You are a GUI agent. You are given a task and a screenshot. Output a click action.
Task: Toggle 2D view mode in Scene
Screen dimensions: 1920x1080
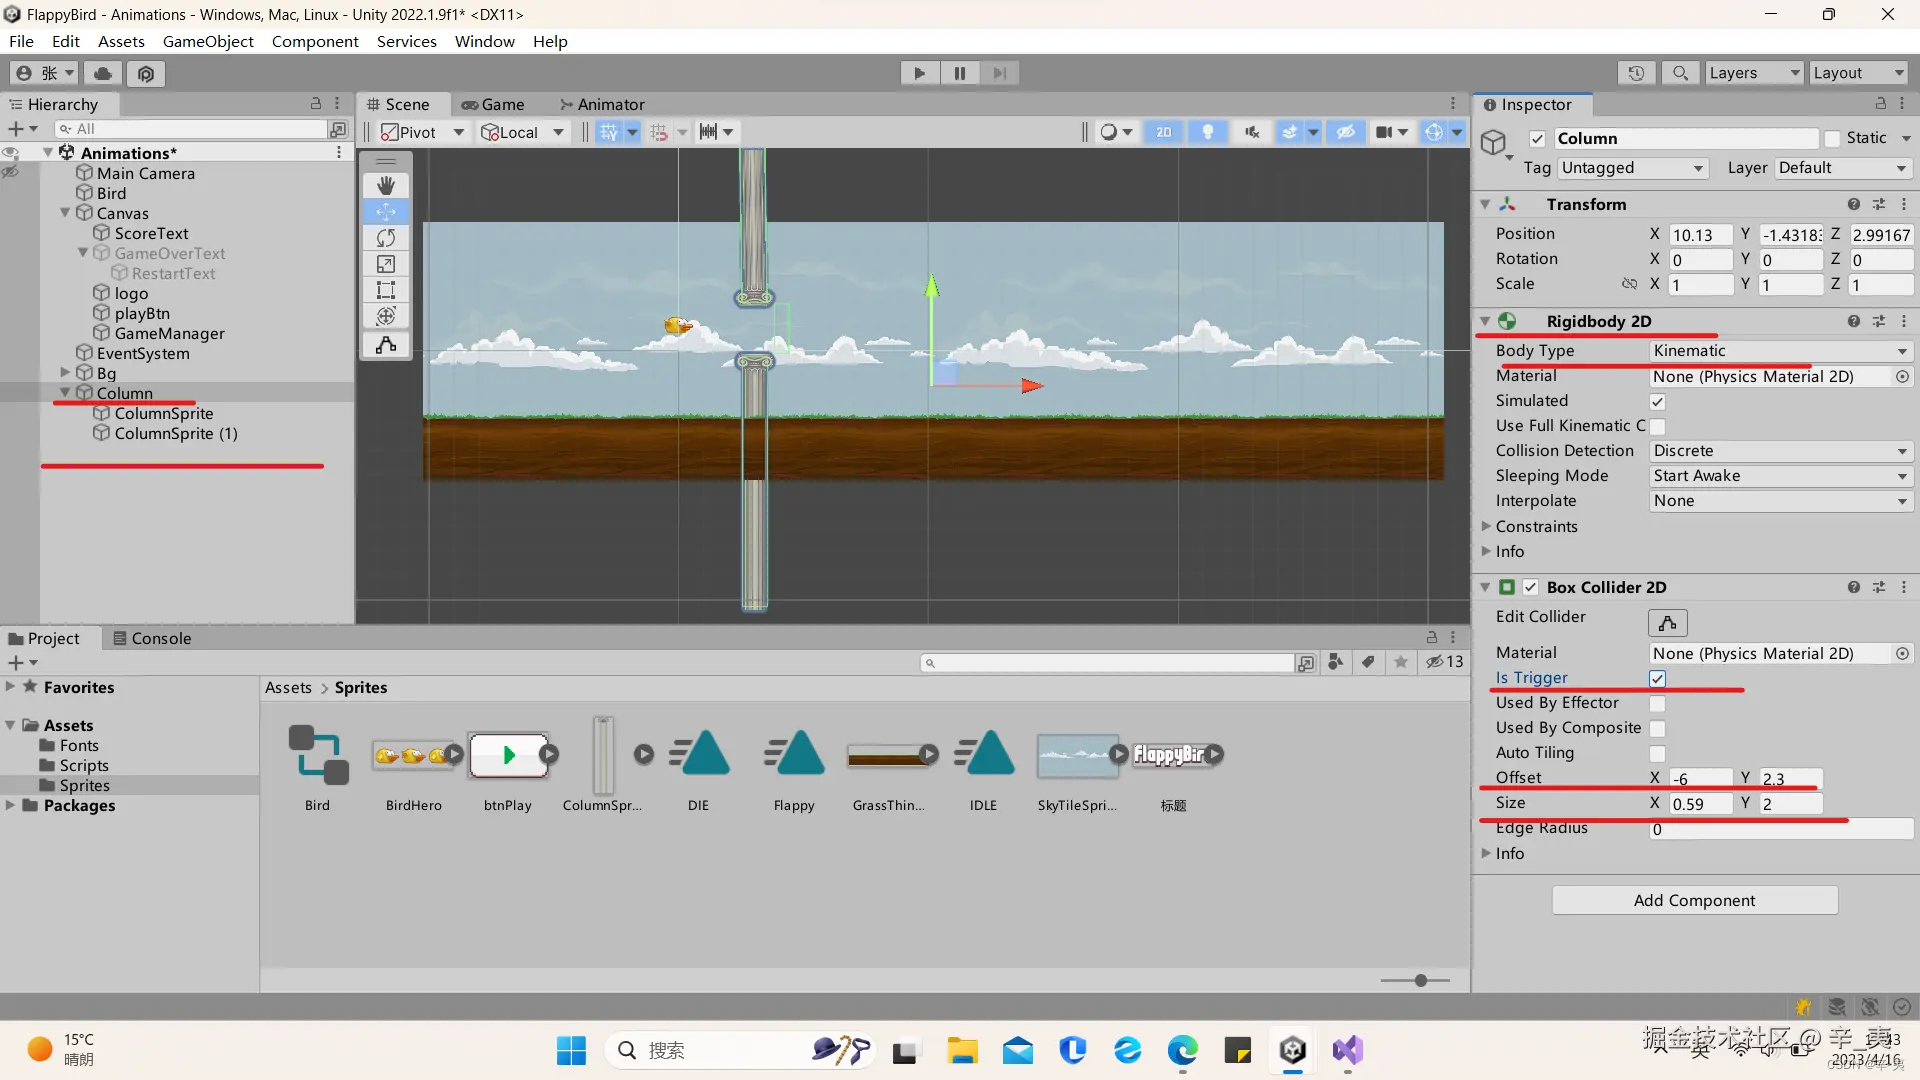(1164, 132)
